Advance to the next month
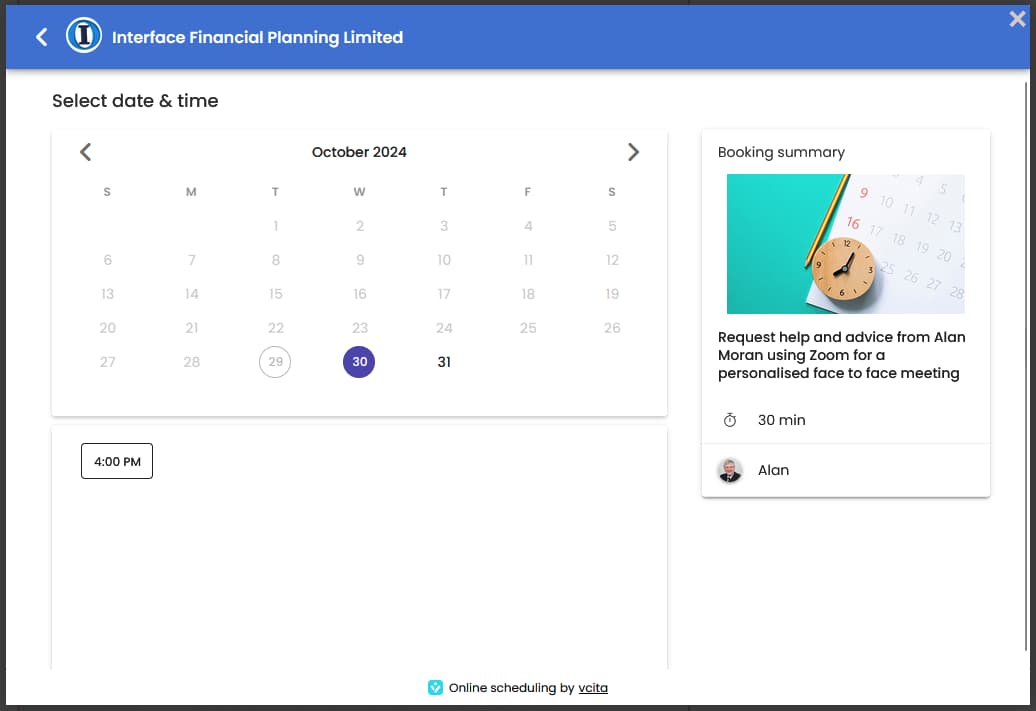This screenshot has width=1036, height=711. 633,152
